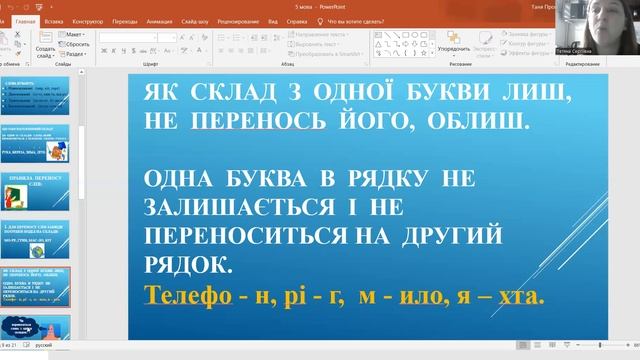Open the font size combo box
Screen dimensions: 640x360
[167, 38]
